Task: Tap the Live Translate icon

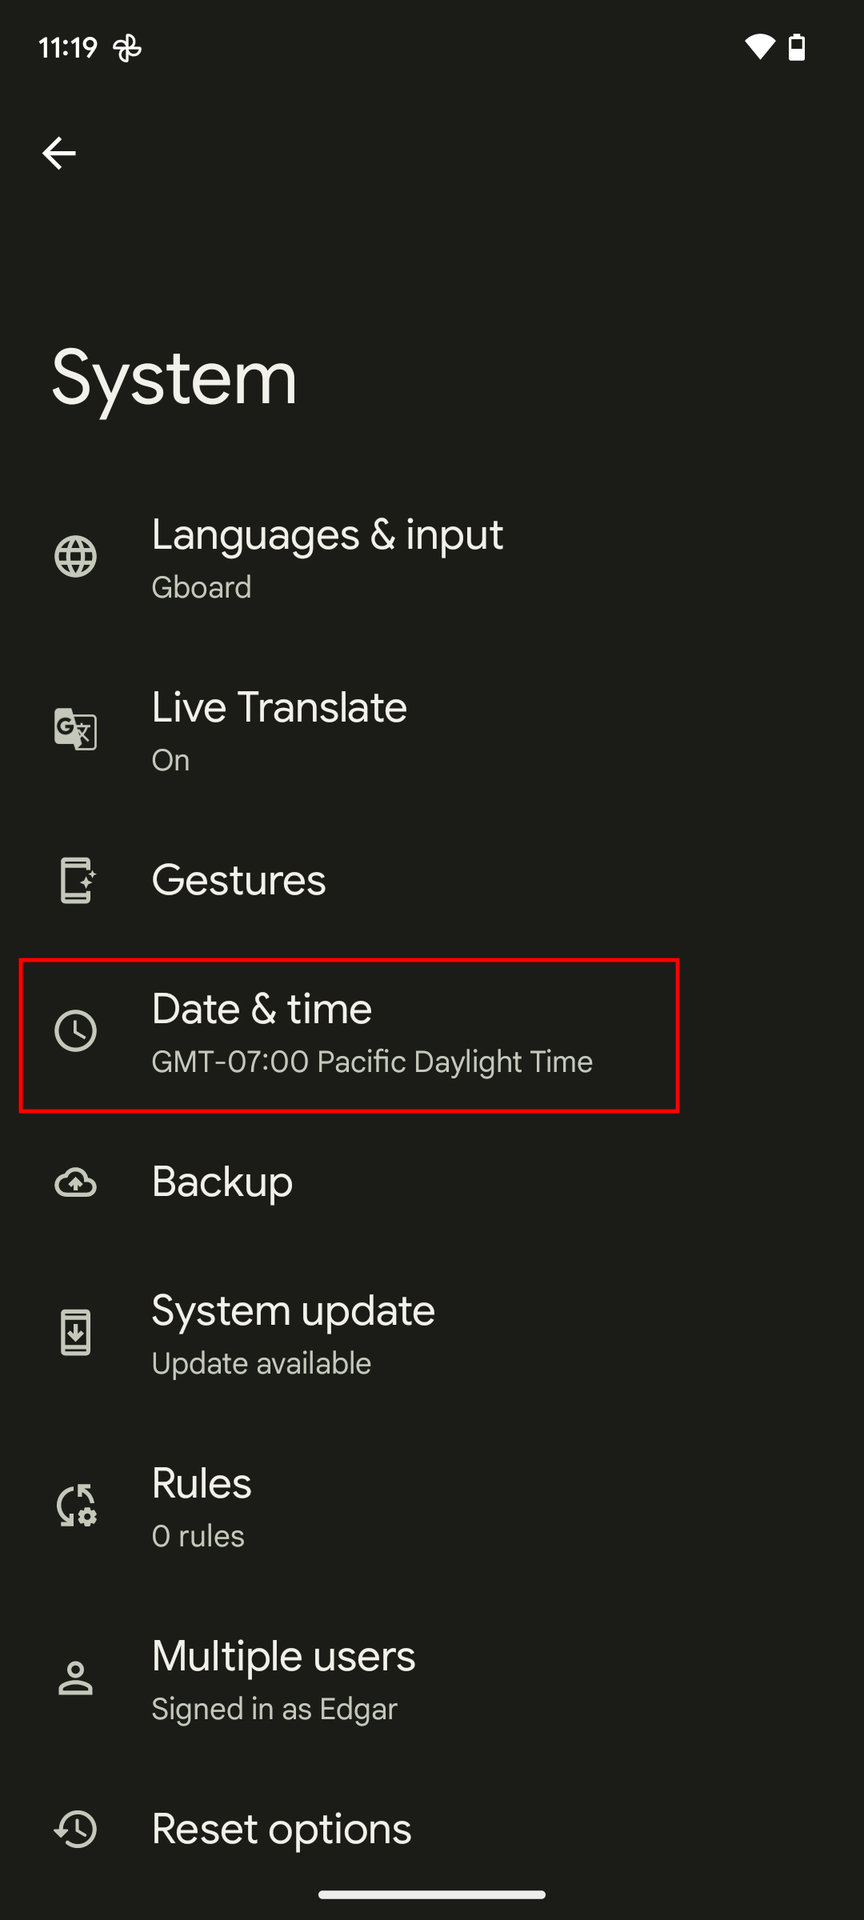Action: coord(76,729)
